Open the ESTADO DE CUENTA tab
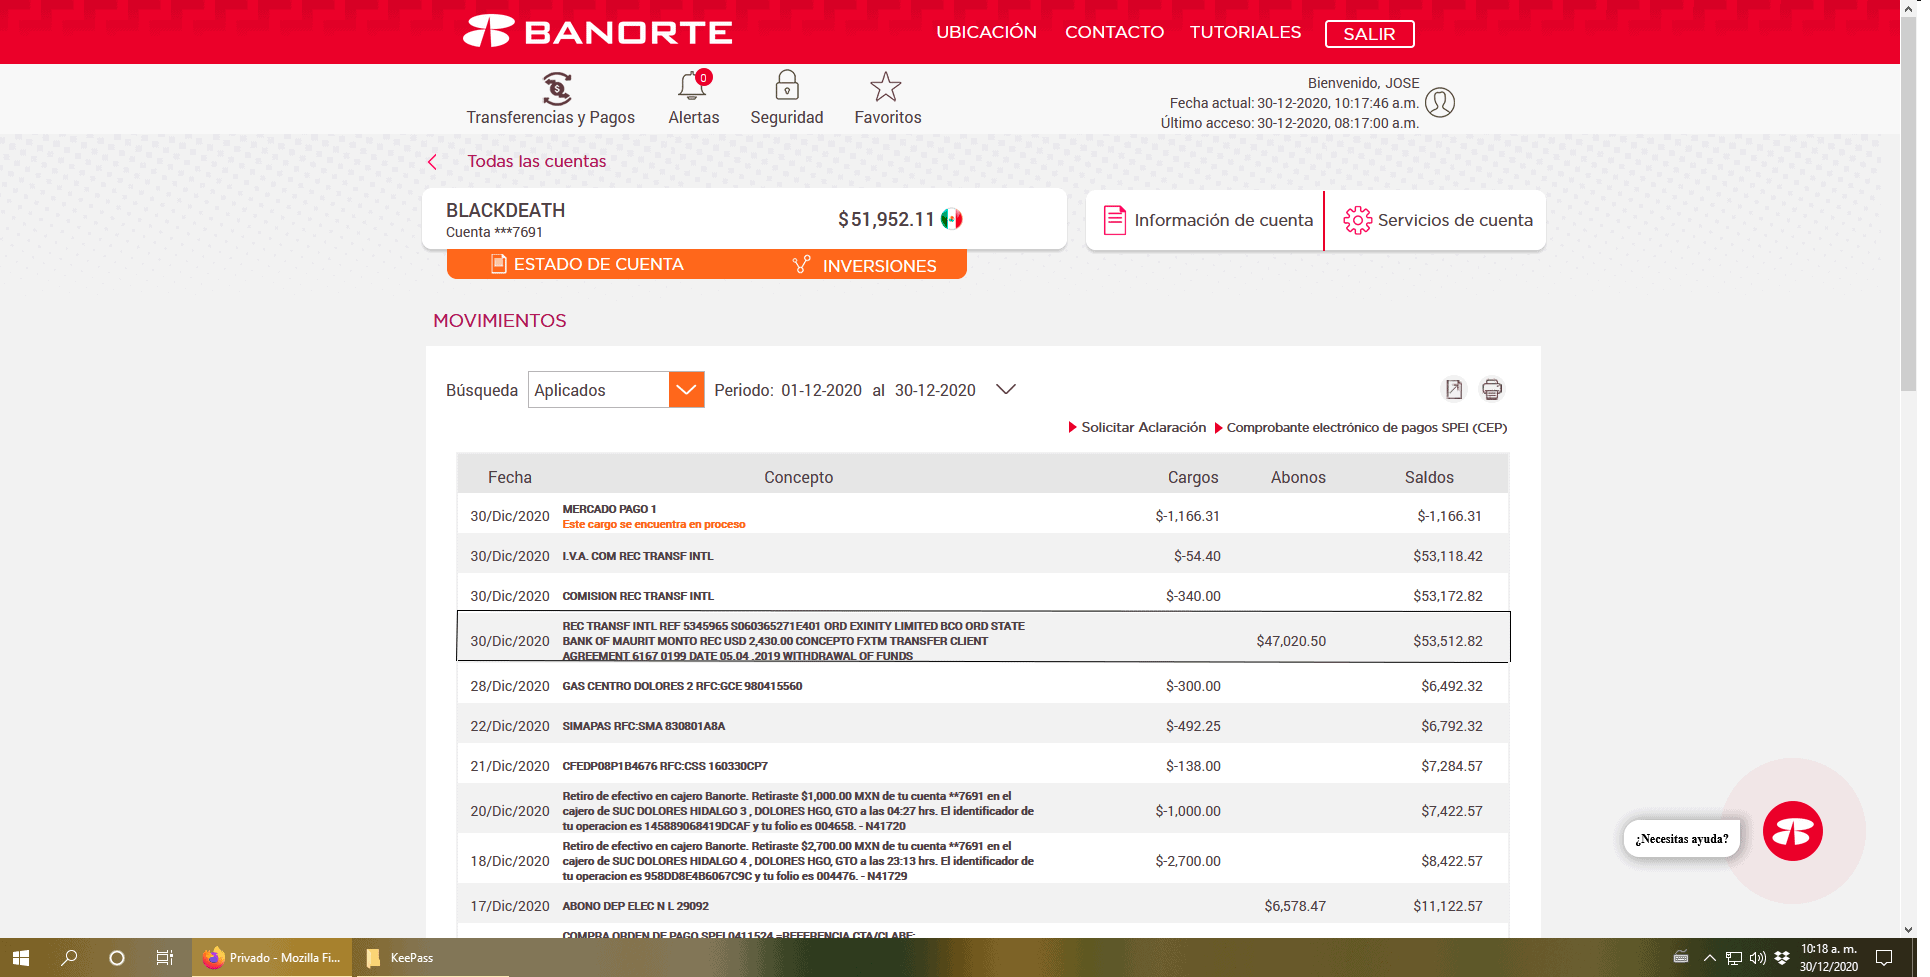The height and width of the screenshot is (977, 1930). pyautogui.click(x=588, y=265)
